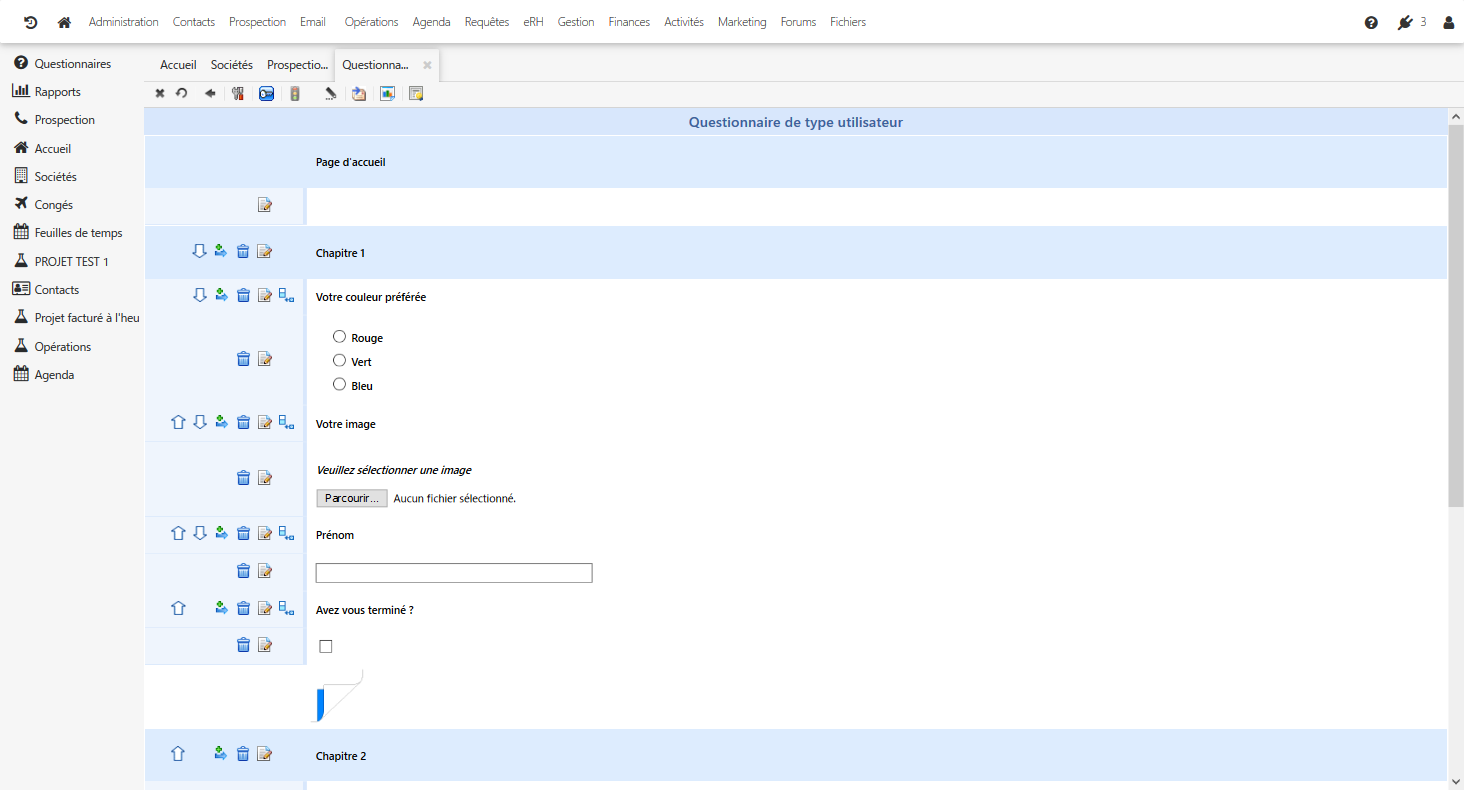The image size is (1464, 790).
Task: Click the history icon in top bar
Action: pyautogui.click(x=30, y=22)
